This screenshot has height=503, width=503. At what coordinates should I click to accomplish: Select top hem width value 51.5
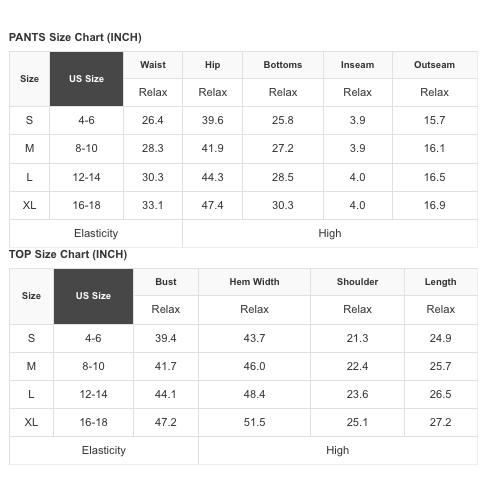pyautogui.click(x=254, y=422)
